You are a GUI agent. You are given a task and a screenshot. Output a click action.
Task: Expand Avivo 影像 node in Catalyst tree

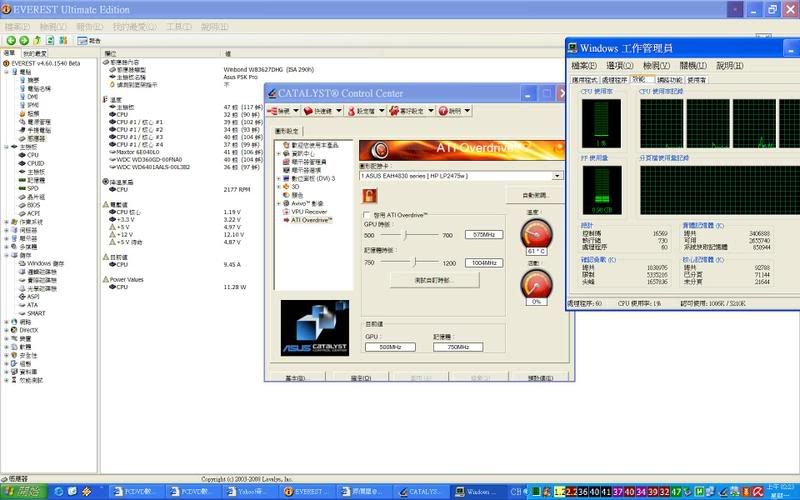[x=279, y=204]
